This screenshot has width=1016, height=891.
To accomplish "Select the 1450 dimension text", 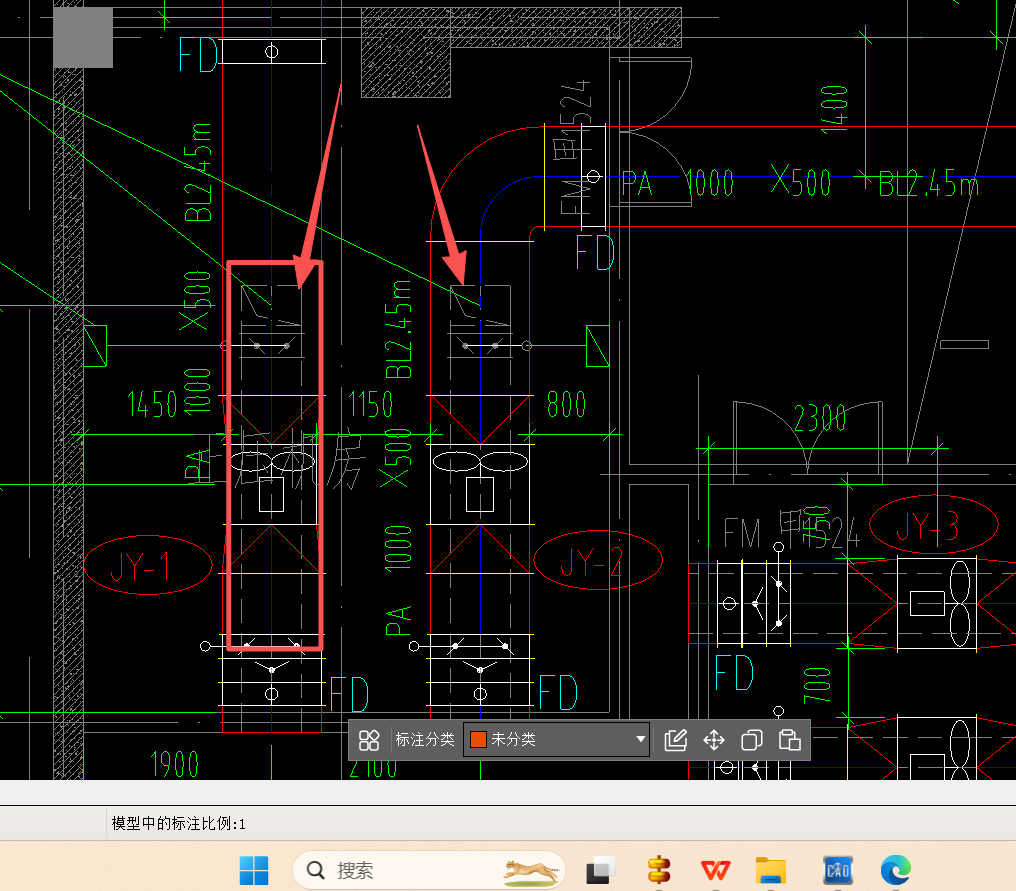I will tap(152, 404).
